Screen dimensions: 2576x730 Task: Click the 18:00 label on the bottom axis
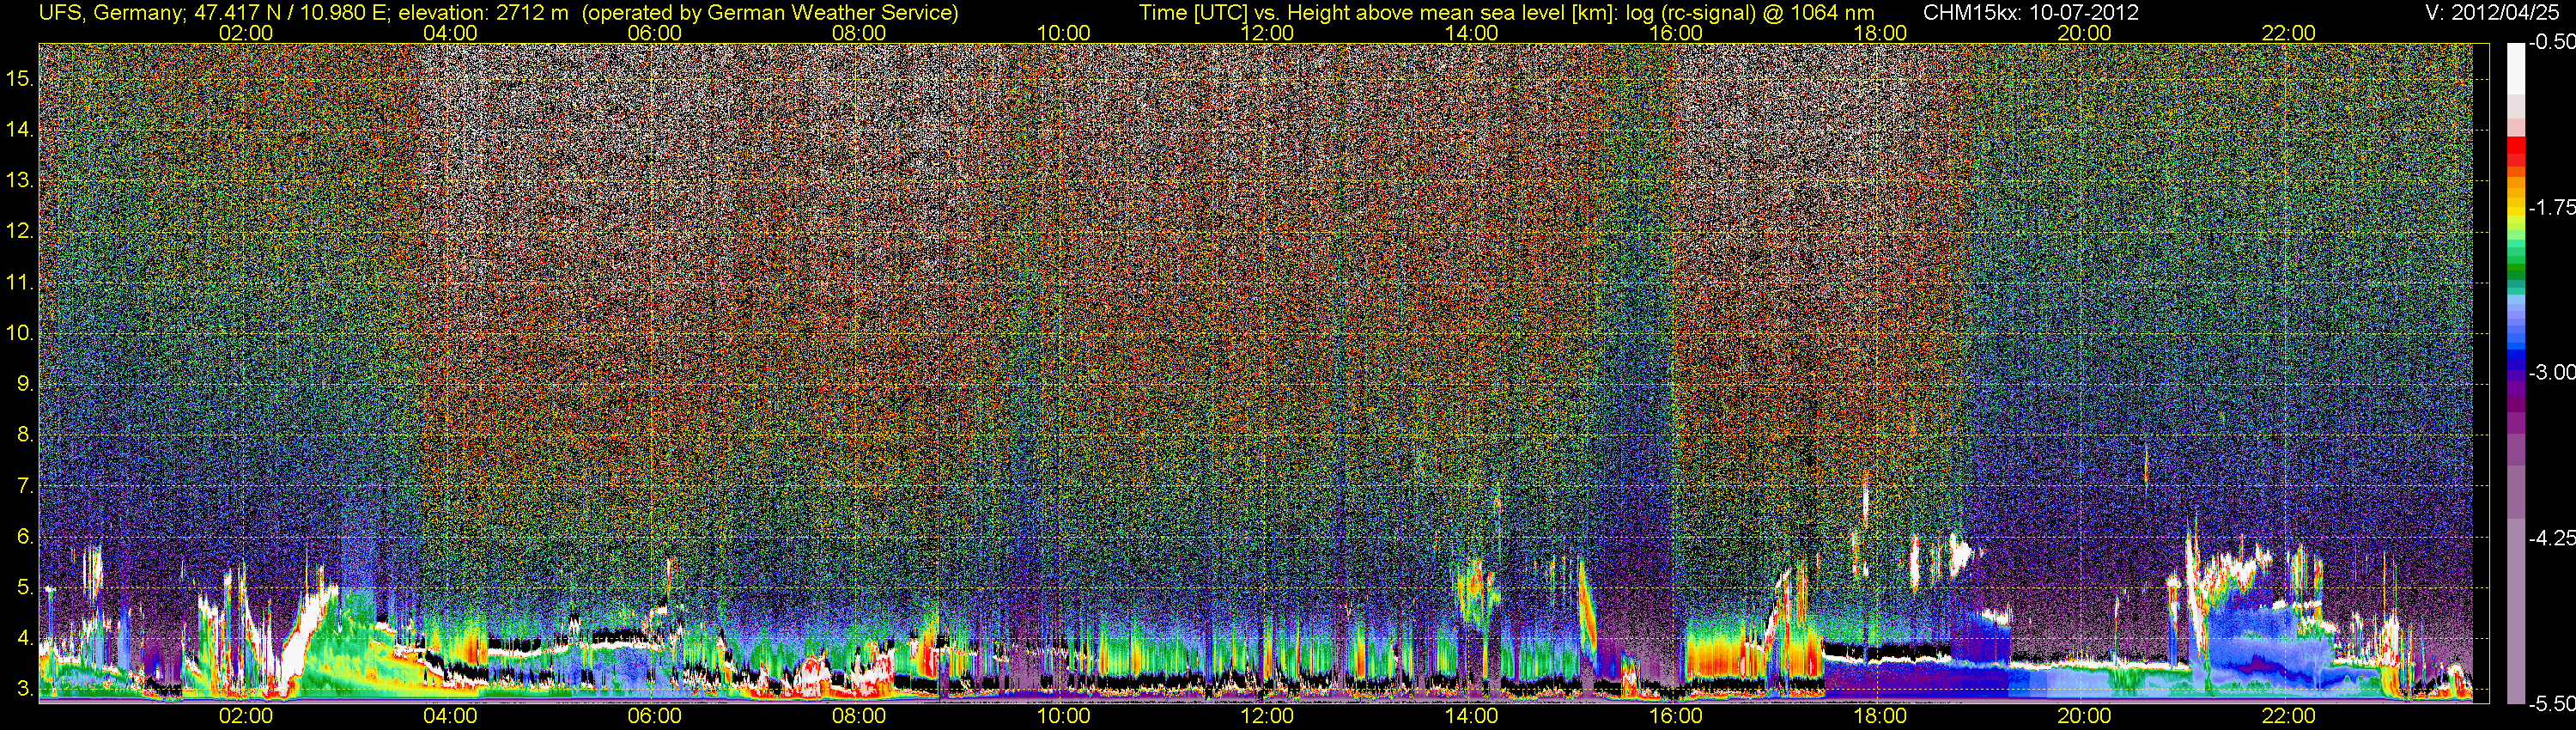pos(1880,716)
